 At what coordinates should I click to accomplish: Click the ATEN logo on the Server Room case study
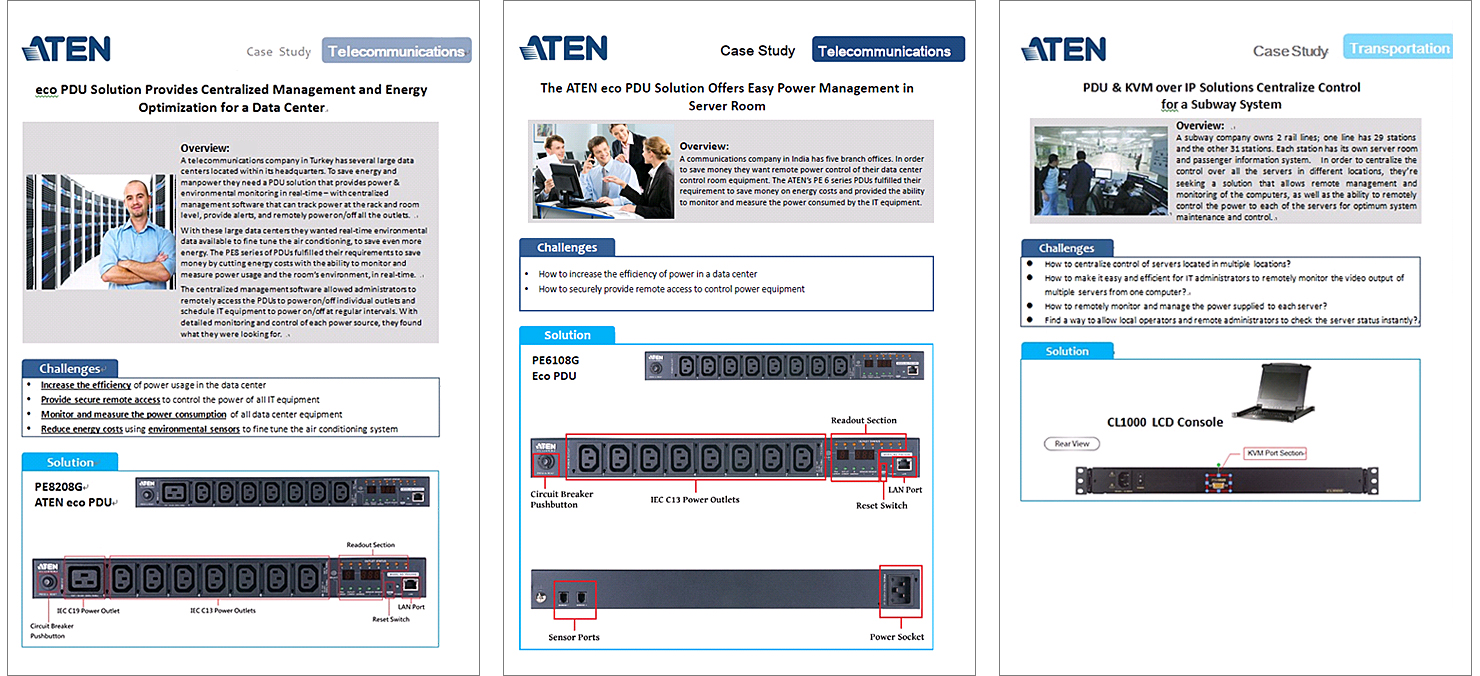click(563, 49)
